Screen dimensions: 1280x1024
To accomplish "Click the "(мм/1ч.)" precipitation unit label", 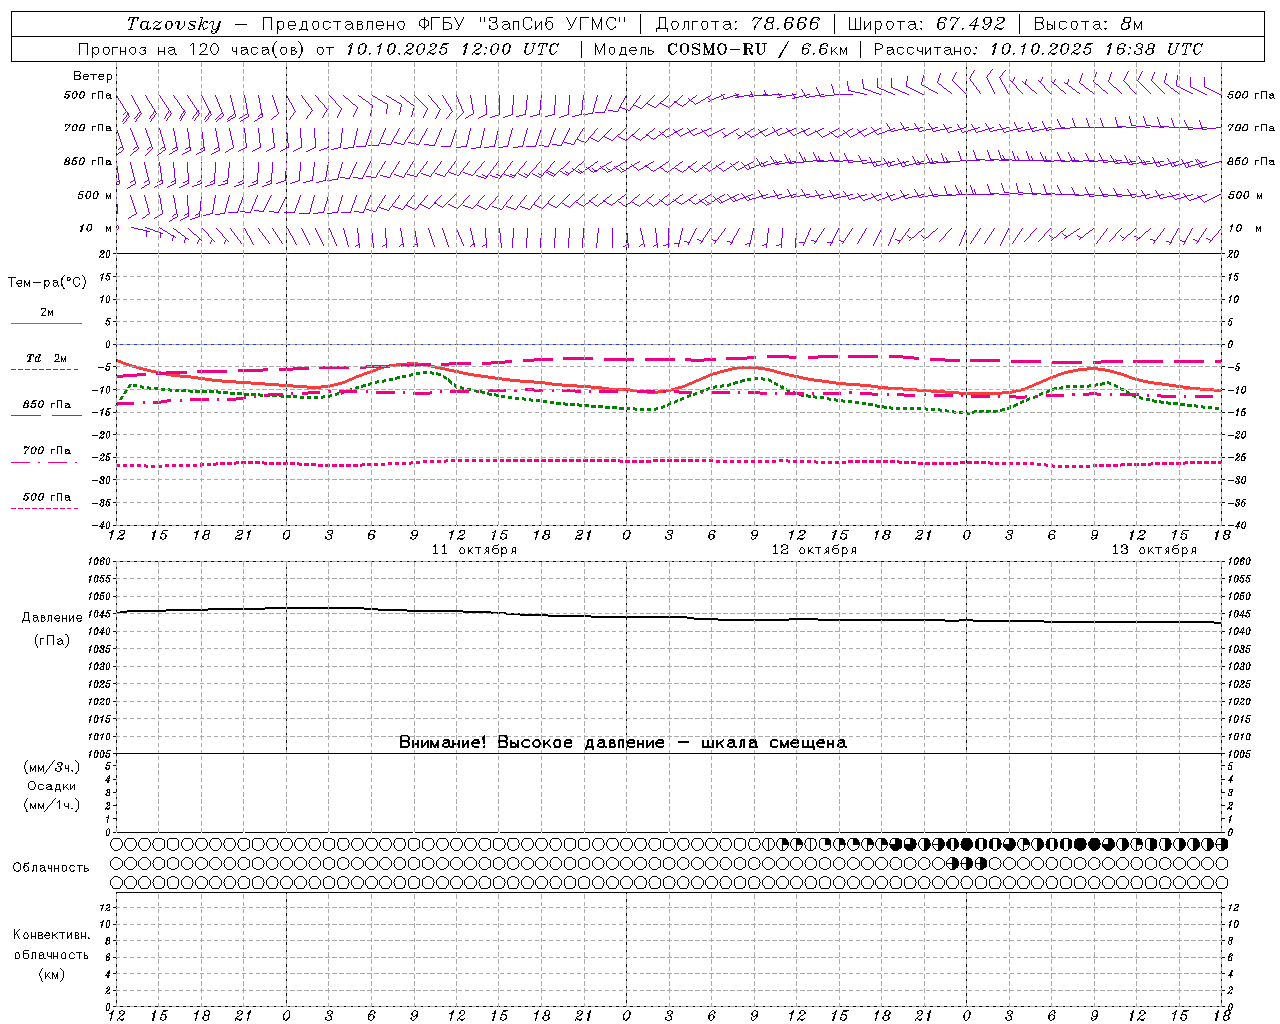I will [x=52, y=806].
